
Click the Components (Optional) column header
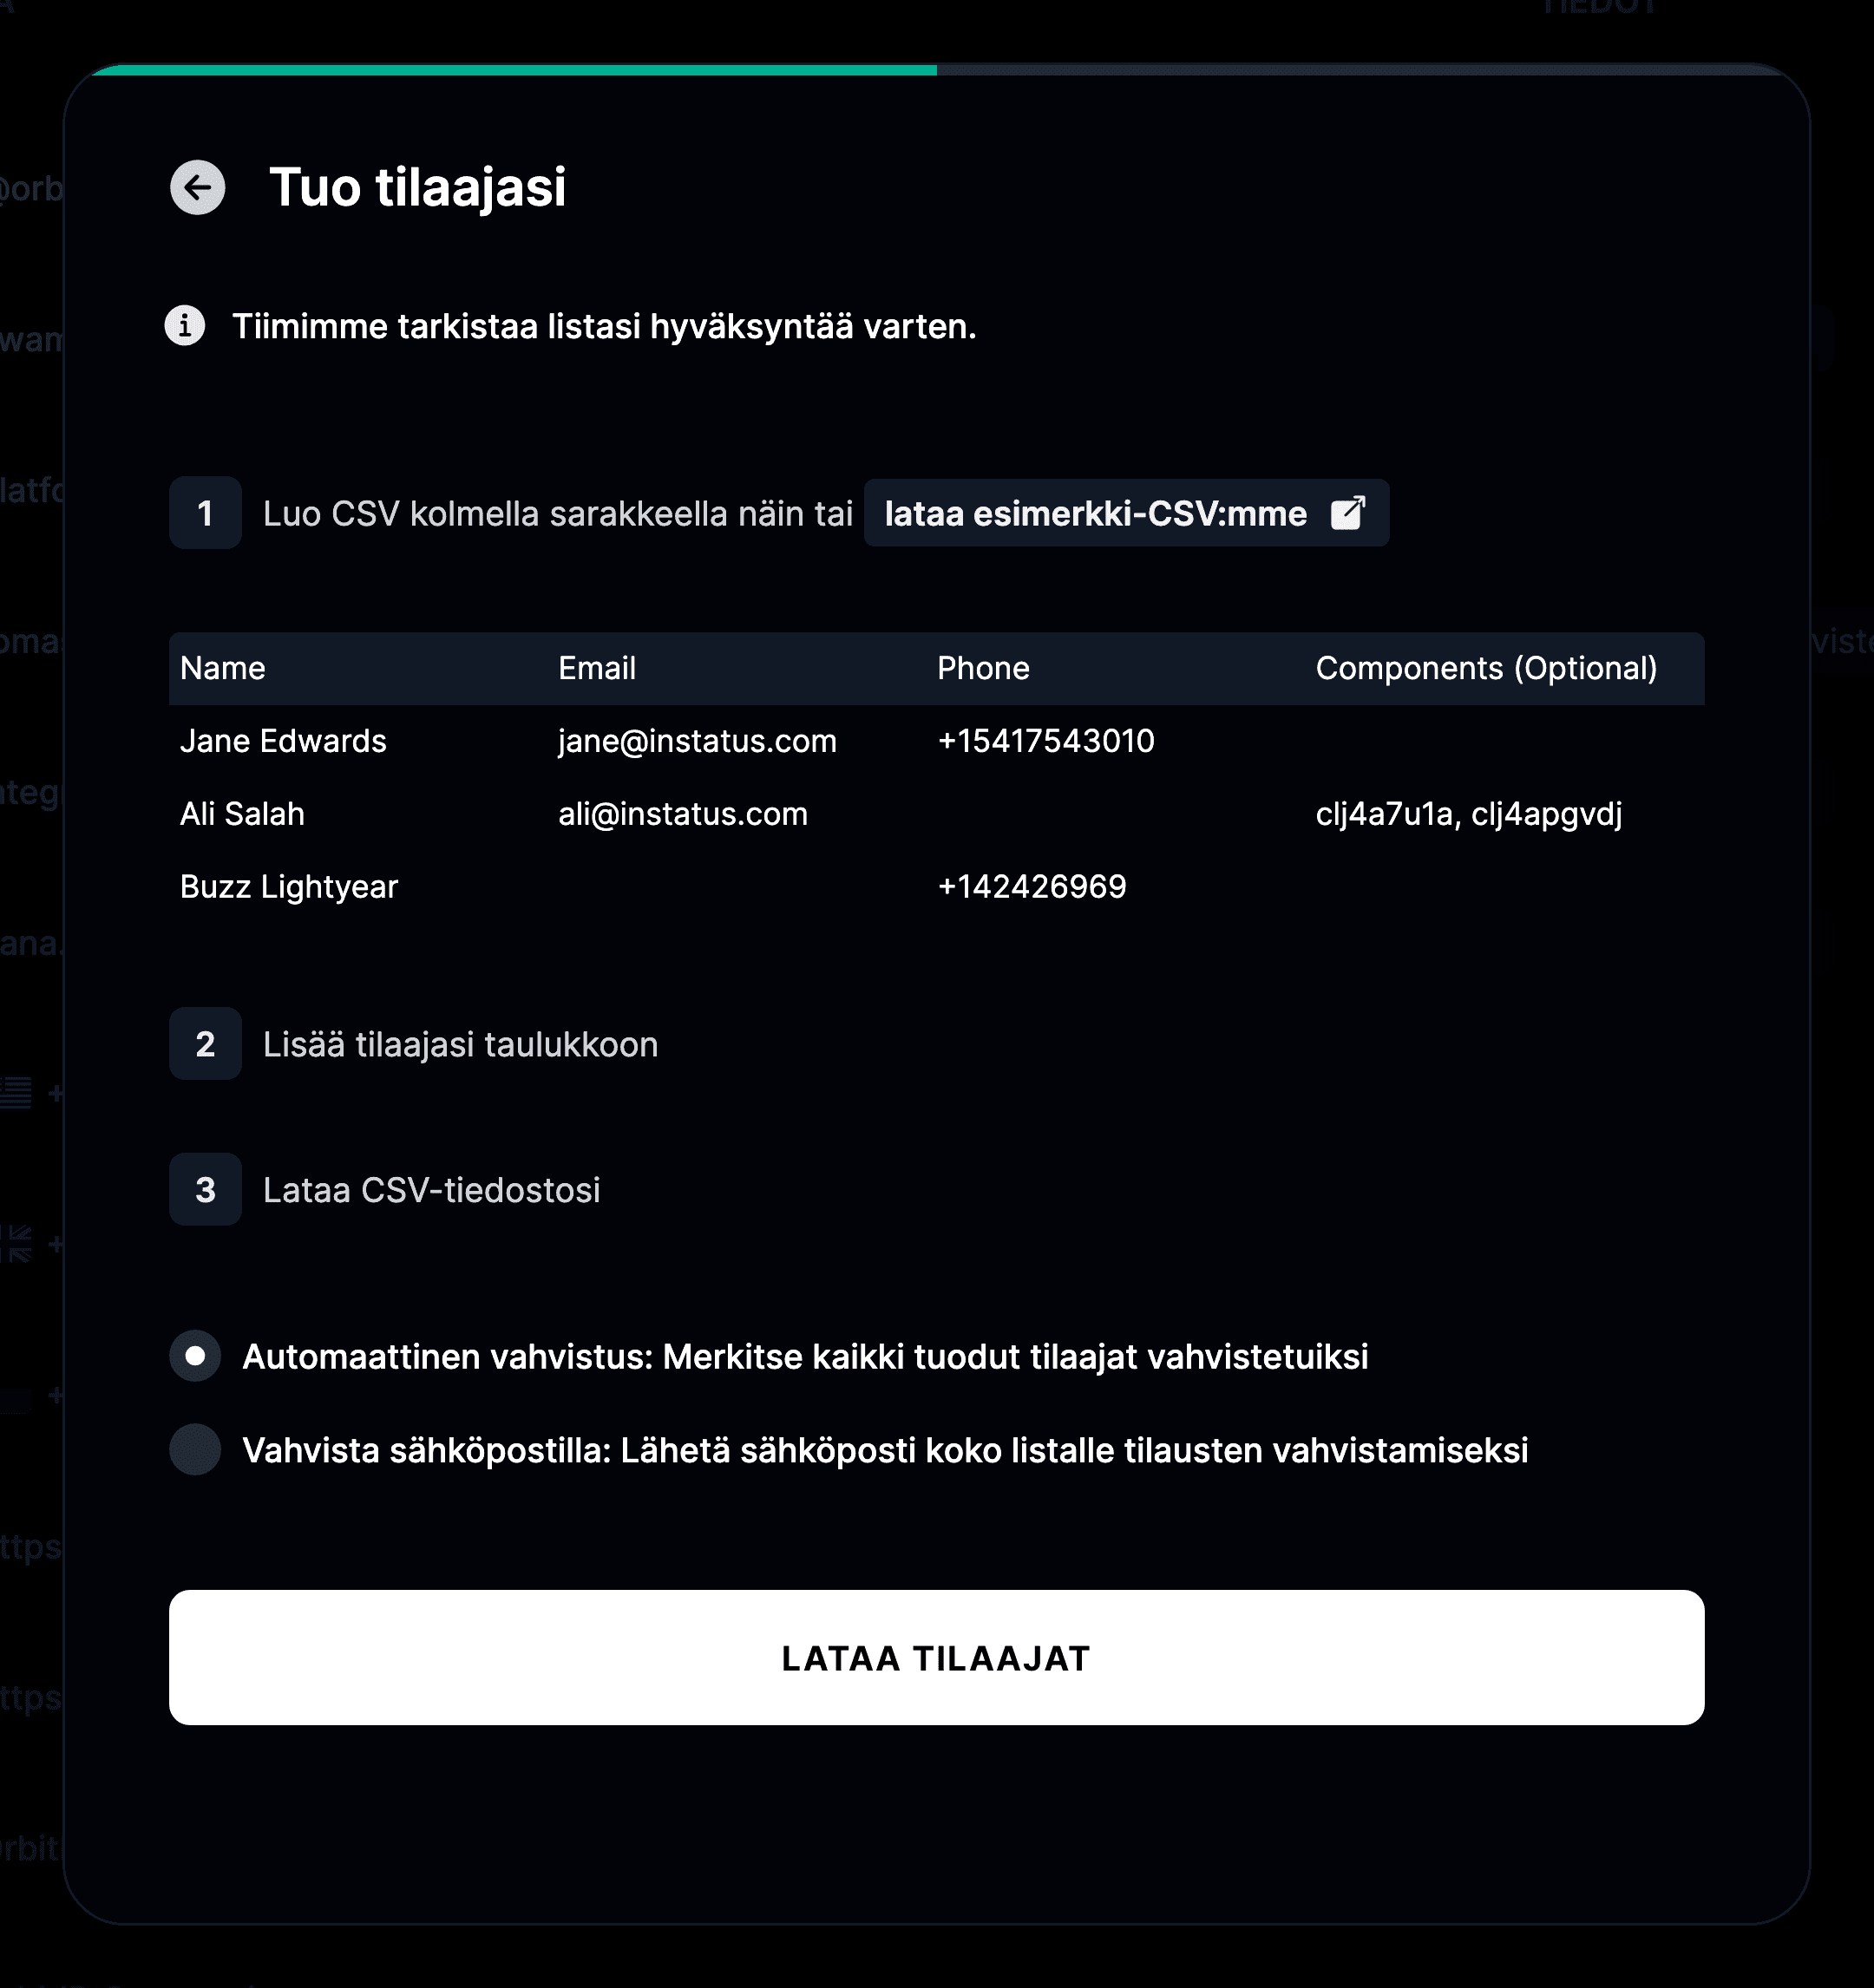click(x=1486, y=668)
